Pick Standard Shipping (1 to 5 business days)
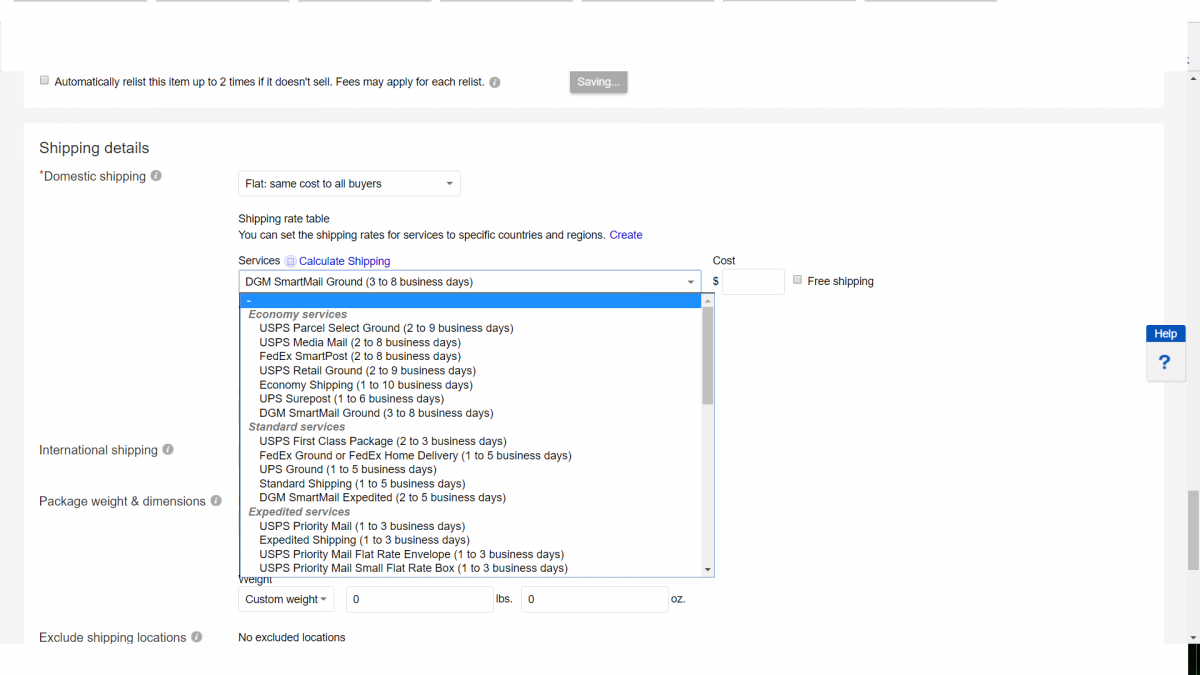Viewport: 1200px width, 675px height. (x=471, y=483)
